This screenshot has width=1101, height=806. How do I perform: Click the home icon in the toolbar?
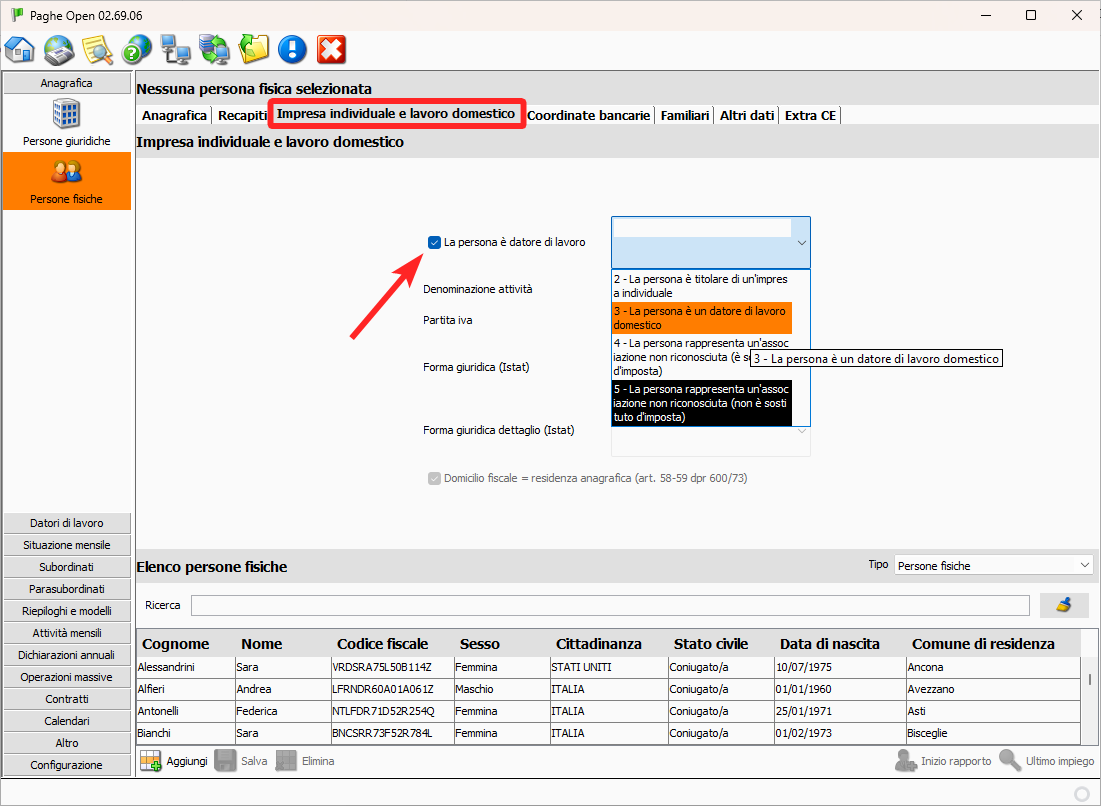[x=20, y=48]
